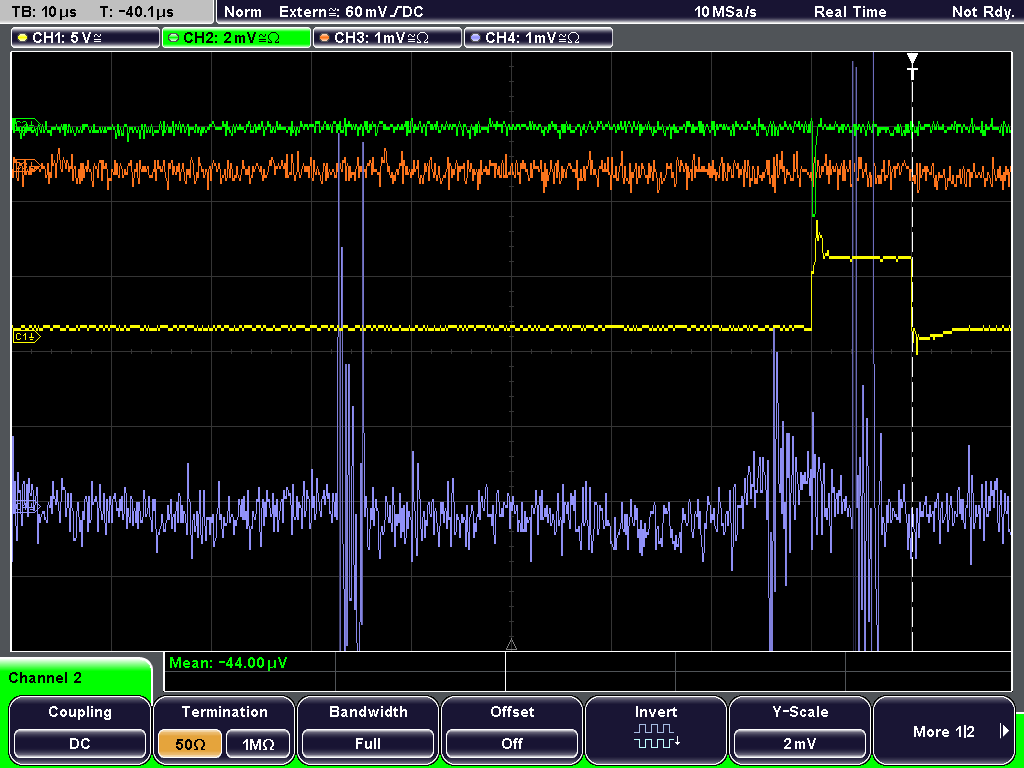Click the orange CH3 color dot

pos(325,38)
